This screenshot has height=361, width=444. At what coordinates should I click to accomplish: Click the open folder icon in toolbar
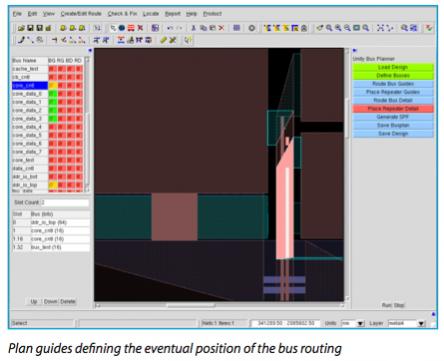coord(21,28)
